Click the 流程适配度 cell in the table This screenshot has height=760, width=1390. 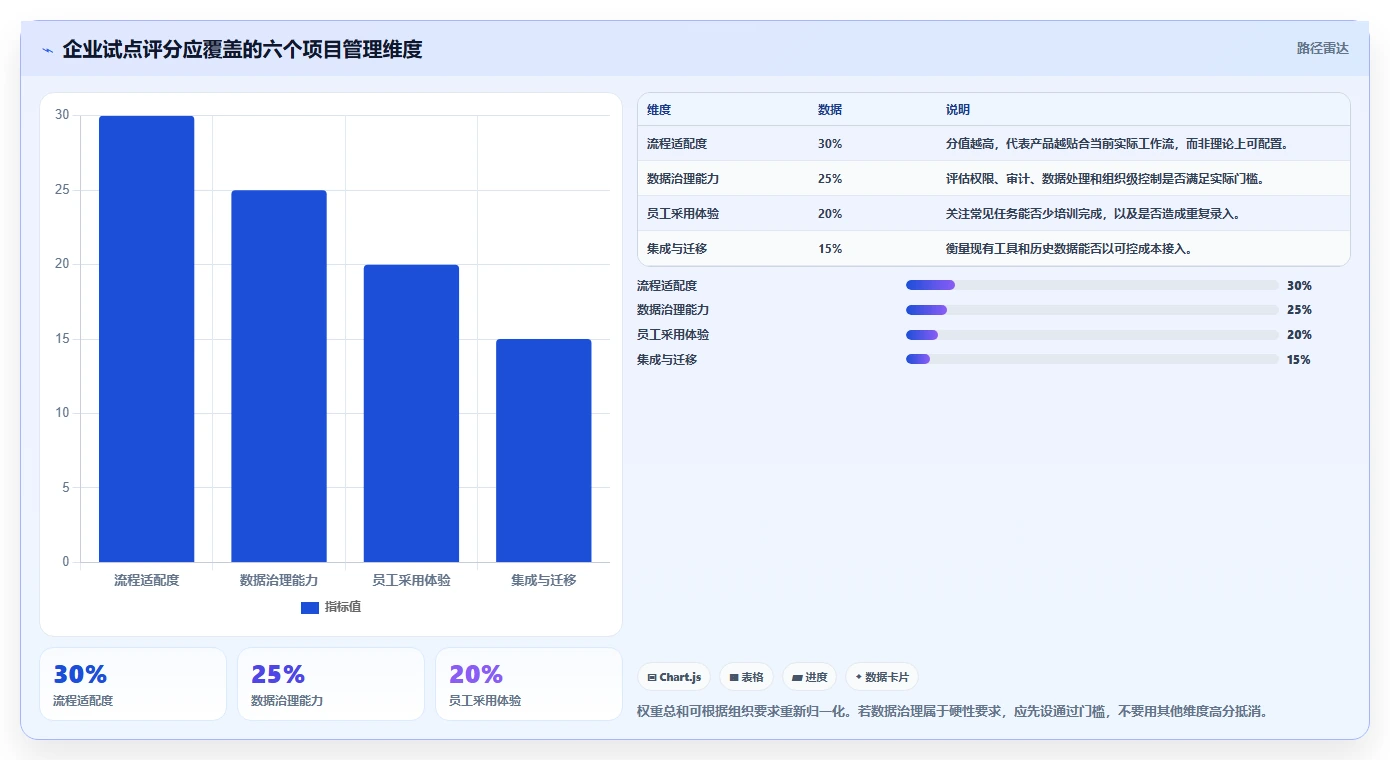pyautogui.click(x=677, y=144)
